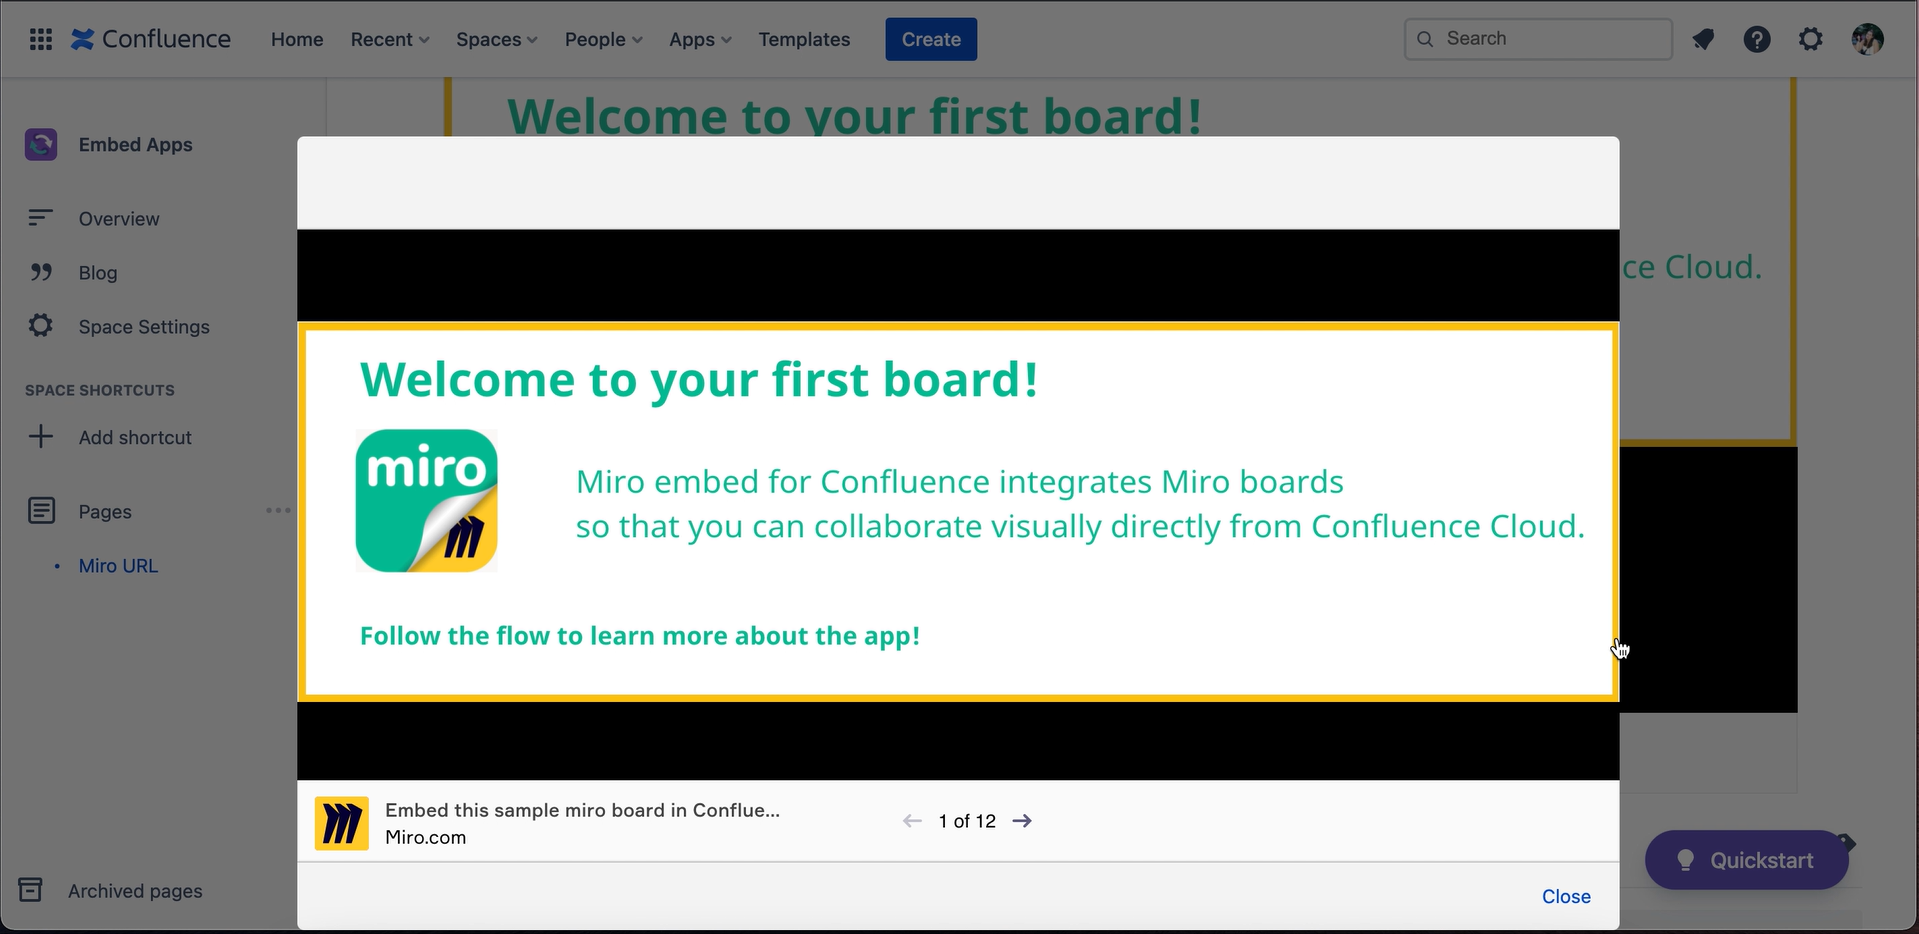Go to next slide arrow
Screen dimensions: 1919x934
(1022, 821)
